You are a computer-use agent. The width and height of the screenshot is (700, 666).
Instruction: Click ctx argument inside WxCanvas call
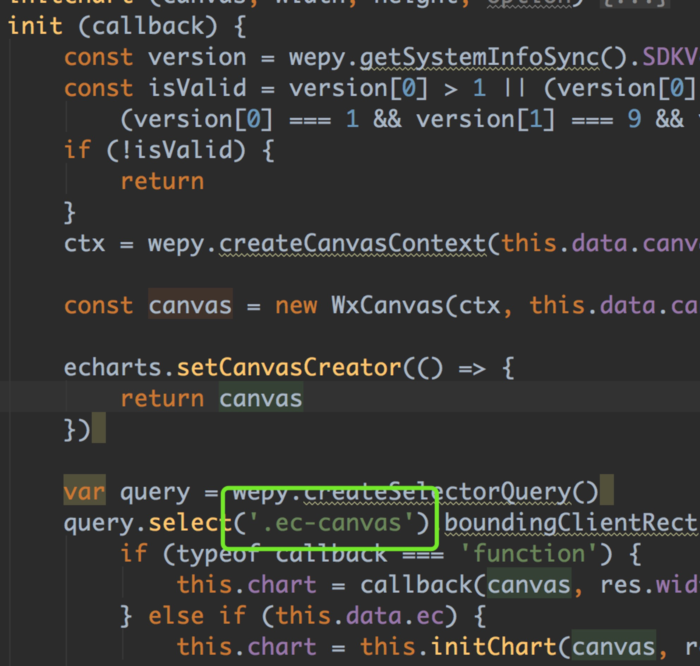coord(479,306)
